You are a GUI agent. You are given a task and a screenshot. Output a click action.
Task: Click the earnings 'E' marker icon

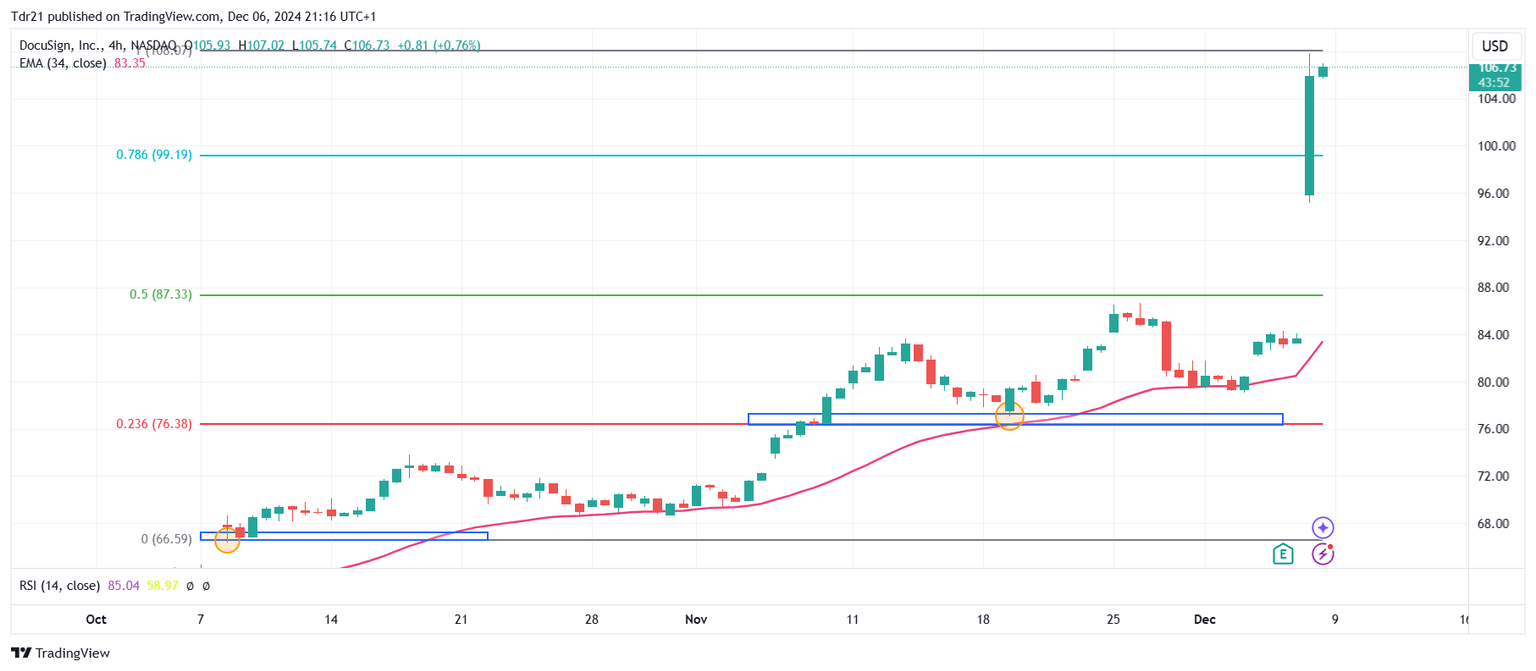(1283, 553)
